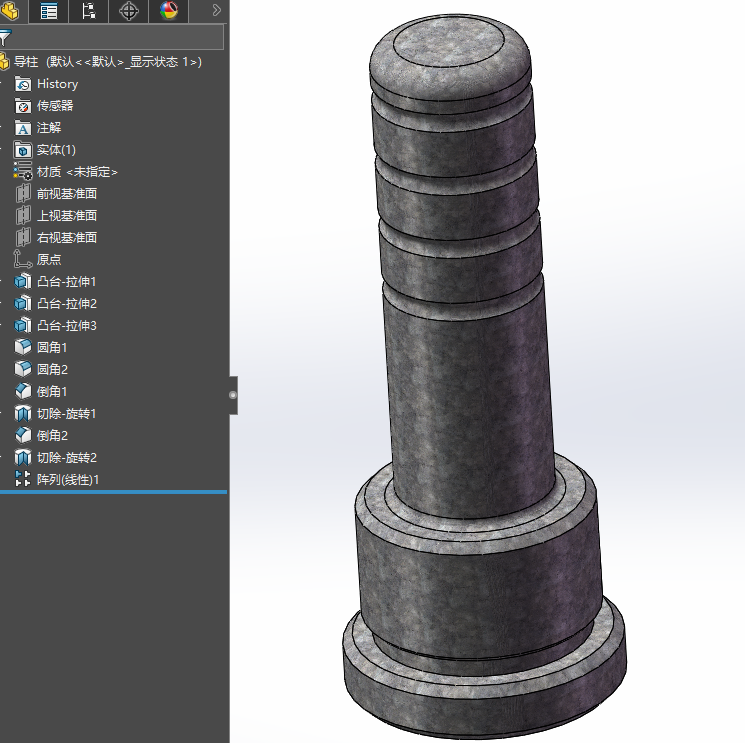Screen dimensions: 745x743
Task: Click the 阵列(线性)1 linear pattern icon
Action: tap(23, 479)
